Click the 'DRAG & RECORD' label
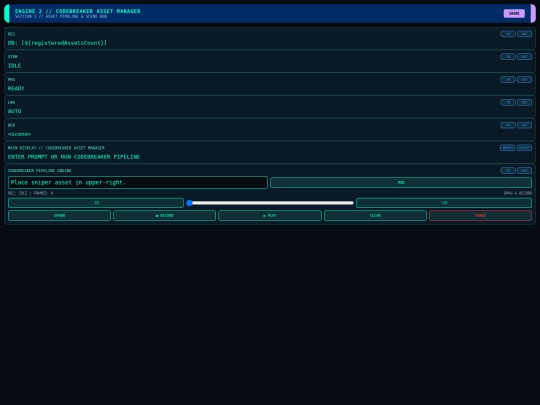The width and height of the screenshot is (540, 405). 518,193
